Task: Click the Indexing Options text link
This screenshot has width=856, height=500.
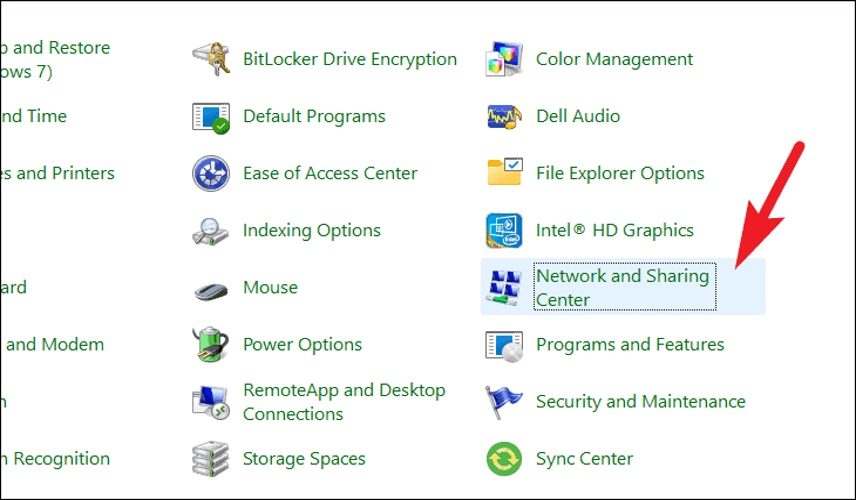Action: click(x=312, y=231)
